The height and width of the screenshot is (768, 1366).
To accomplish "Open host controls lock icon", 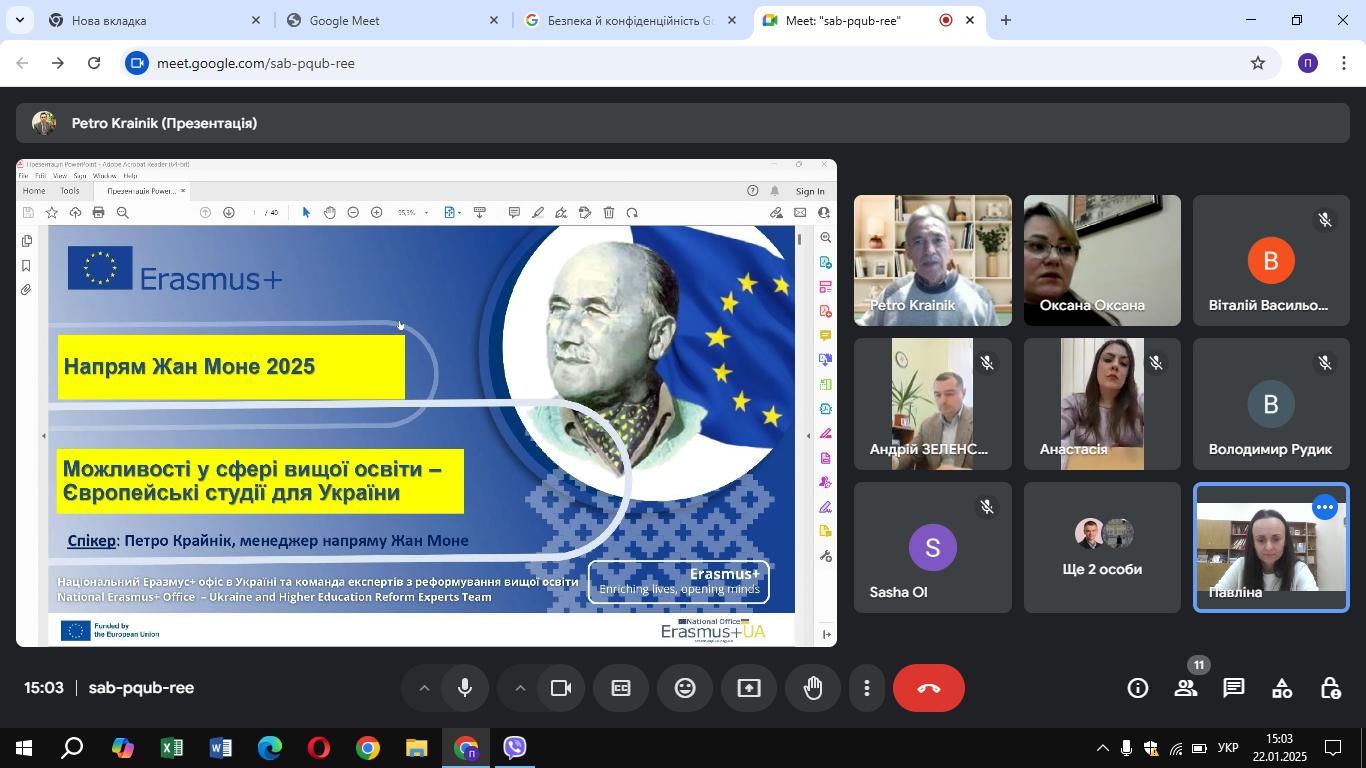I will [x=1330, y=688].
